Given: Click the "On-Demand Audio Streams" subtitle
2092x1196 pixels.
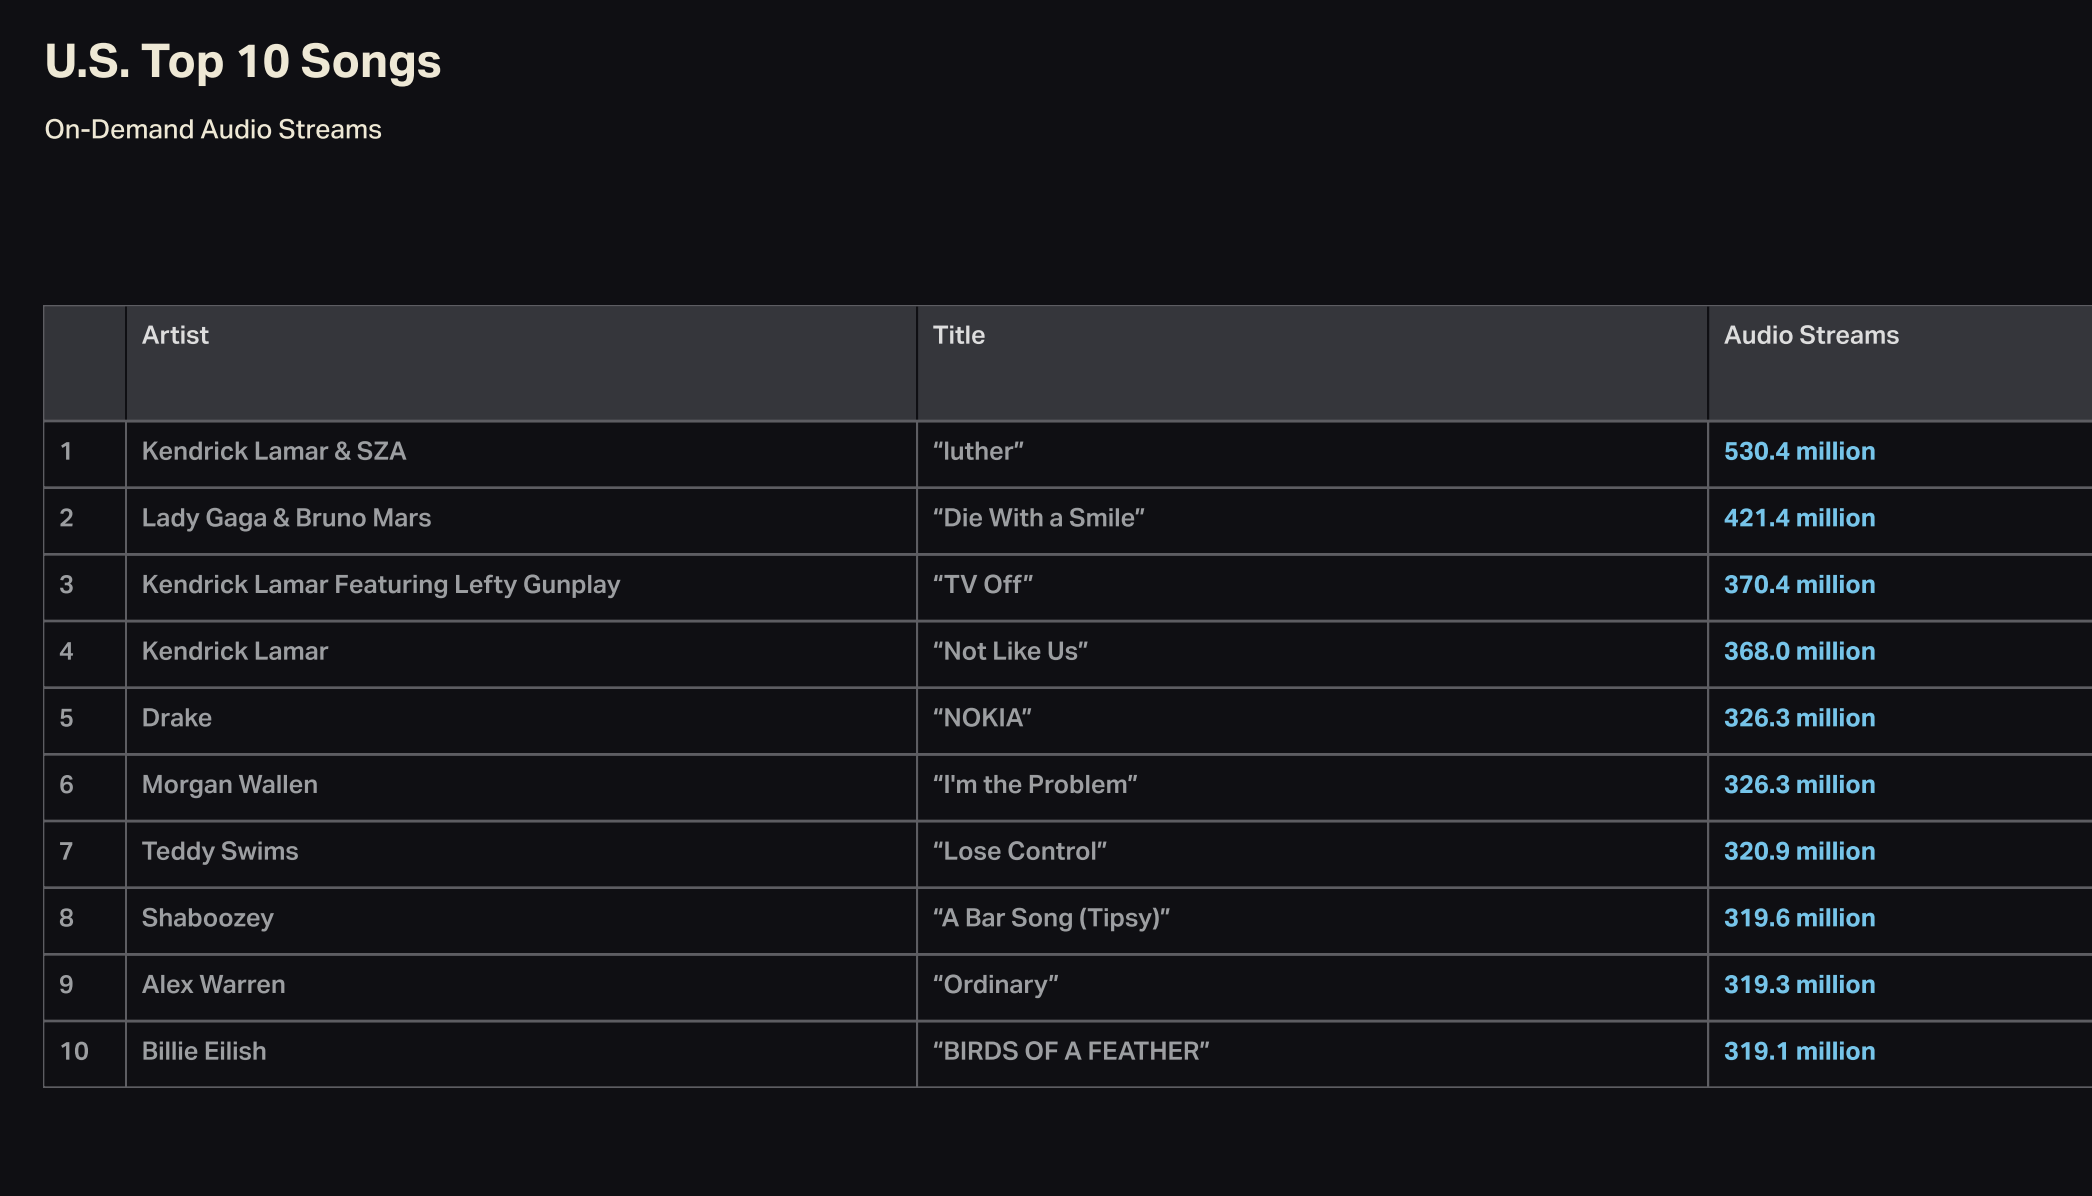Looking at the screenshot, I should coord(213,130).
